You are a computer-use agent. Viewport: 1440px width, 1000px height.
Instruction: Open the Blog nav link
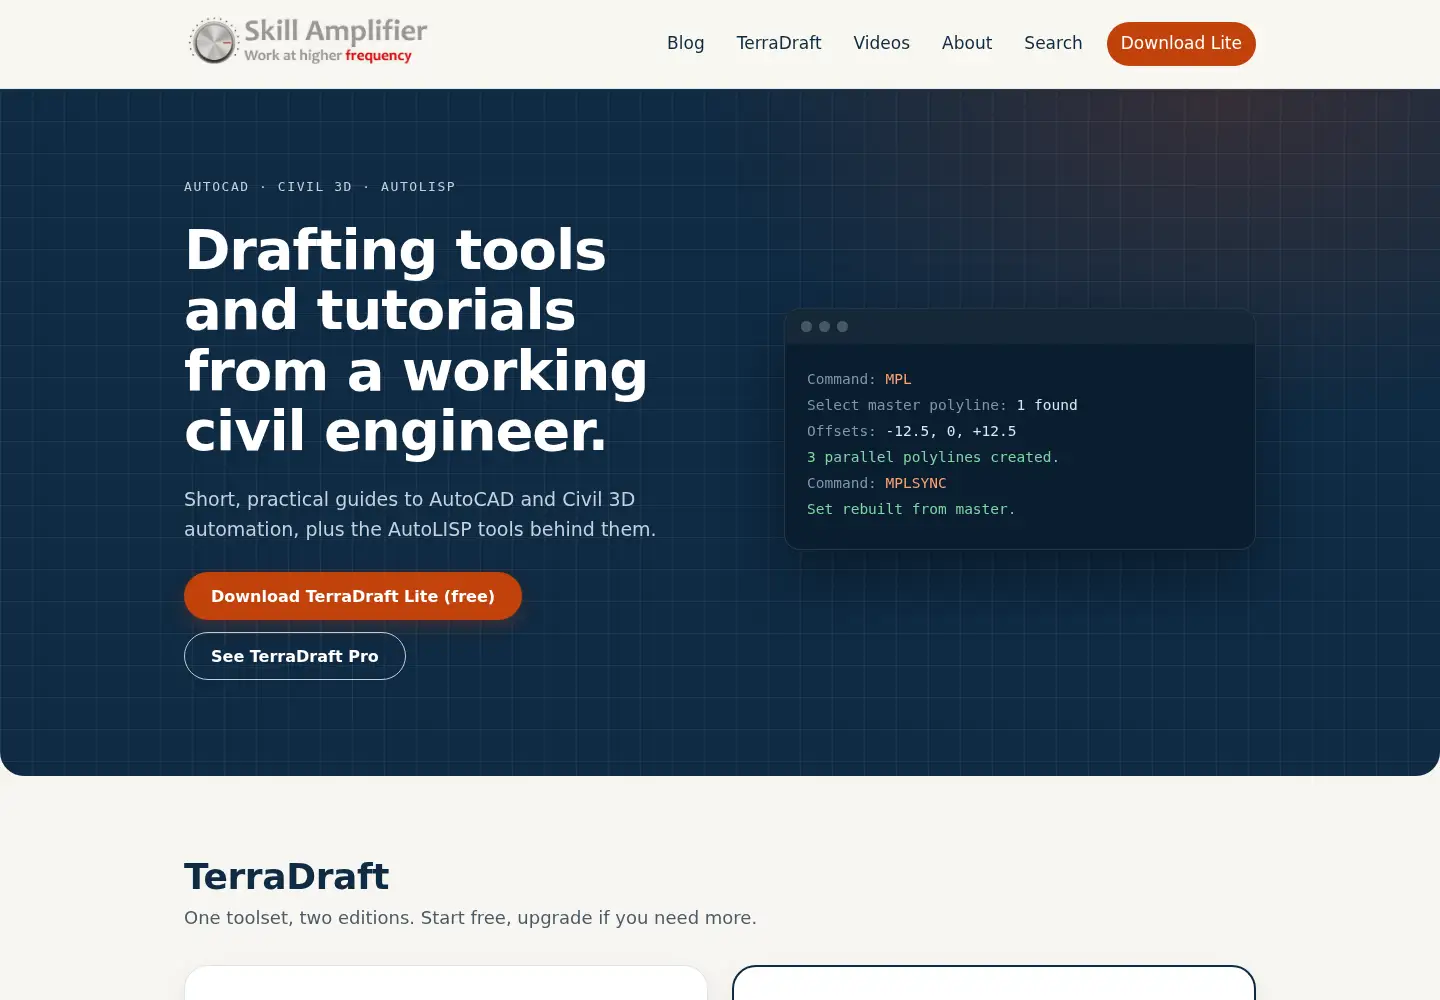pyautogui.click(x=686, y=43)
